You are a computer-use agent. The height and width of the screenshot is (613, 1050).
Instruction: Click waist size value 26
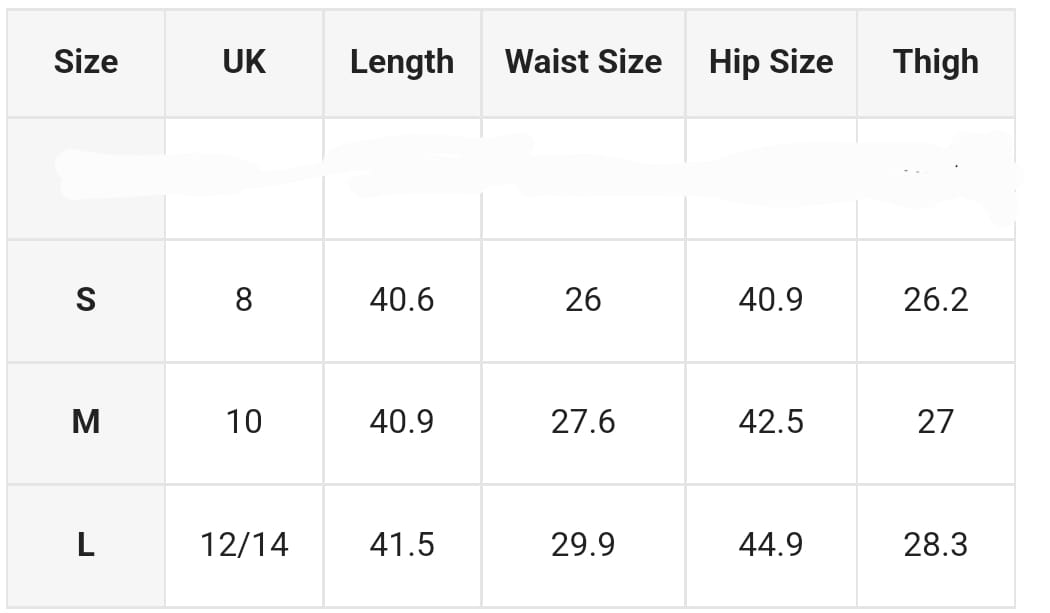(x=583, y=299)
